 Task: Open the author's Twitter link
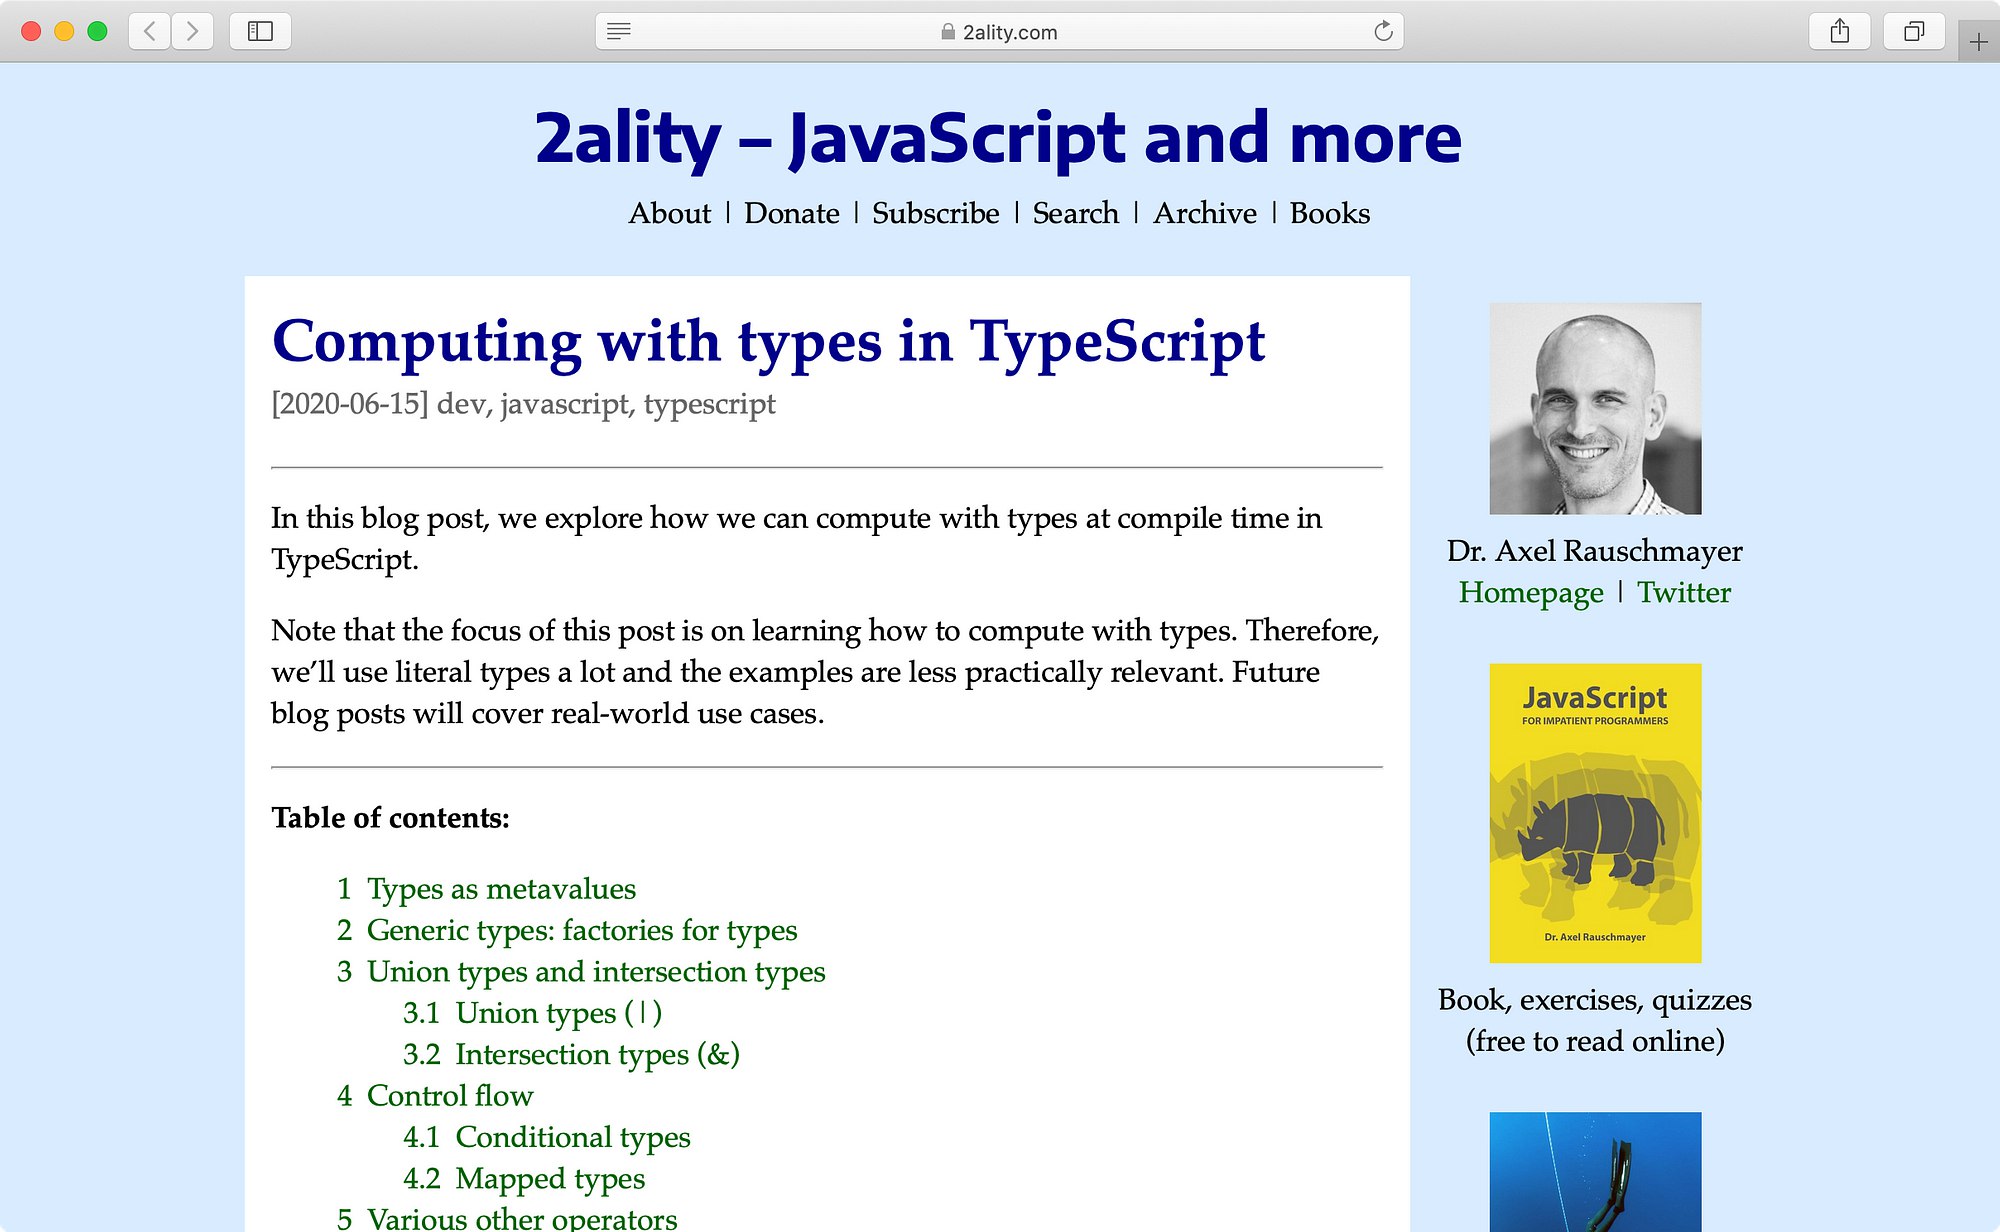coord(1683,593)
